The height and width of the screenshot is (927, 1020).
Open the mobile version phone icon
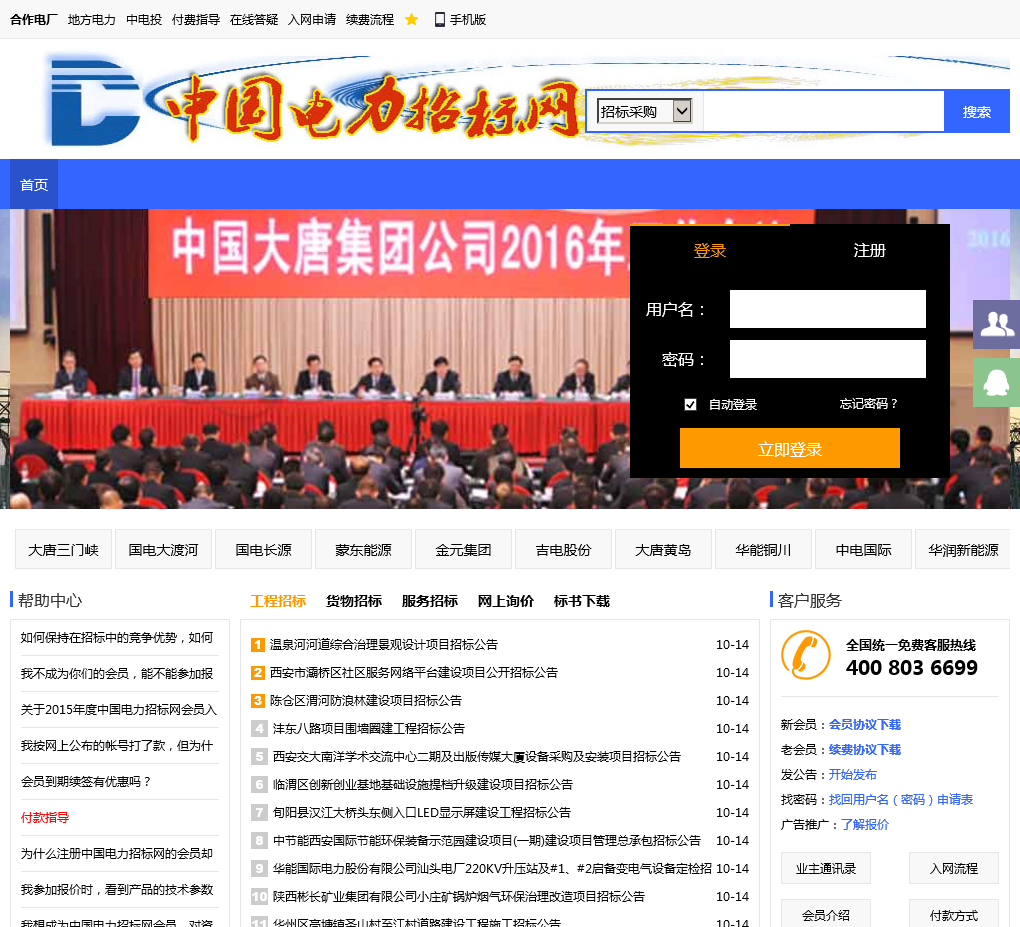[440, 20]
